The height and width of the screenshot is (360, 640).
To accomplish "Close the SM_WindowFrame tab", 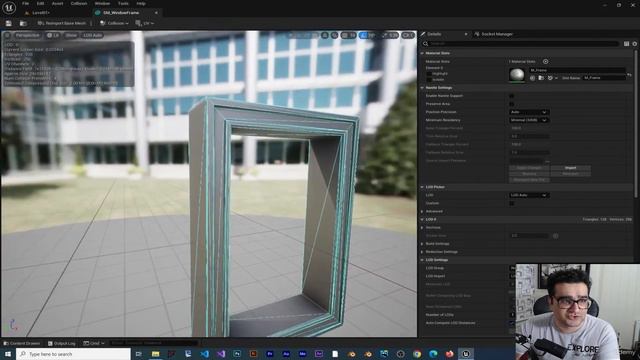I will point(156,13).
